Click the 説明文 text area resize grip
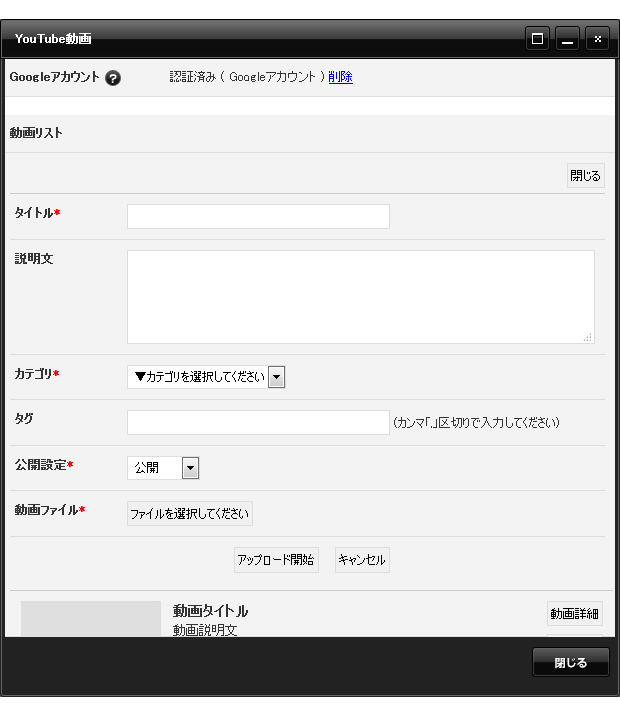620x725 pixels. (588, 338)
